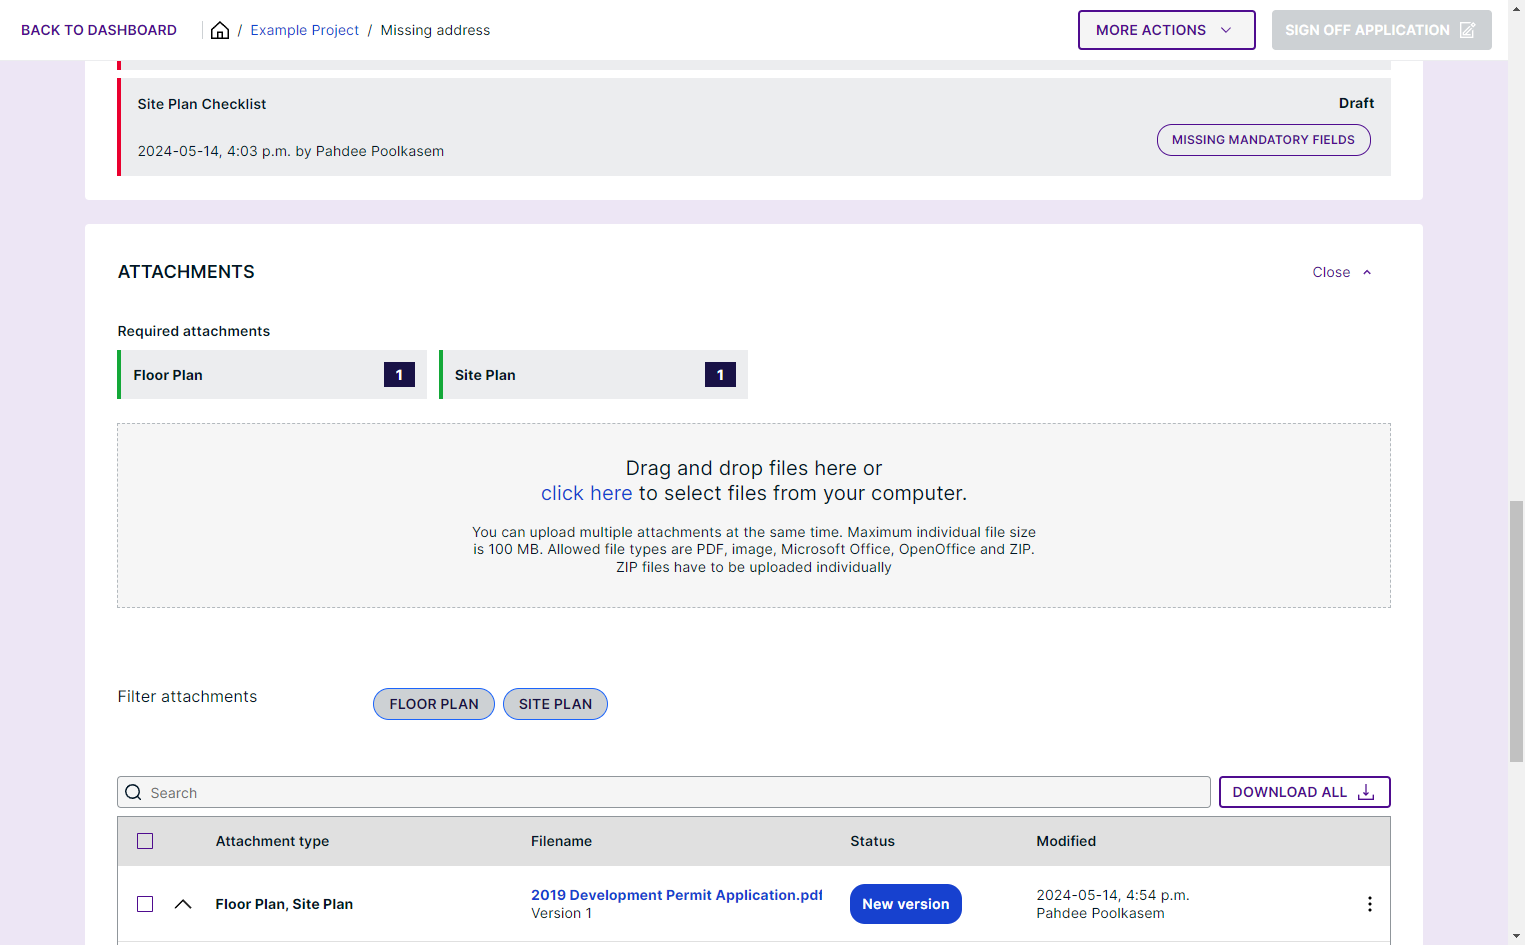Select the Site Plan required attachment tile
Screen dimensions: 1525x945
[x=593, y=375]
